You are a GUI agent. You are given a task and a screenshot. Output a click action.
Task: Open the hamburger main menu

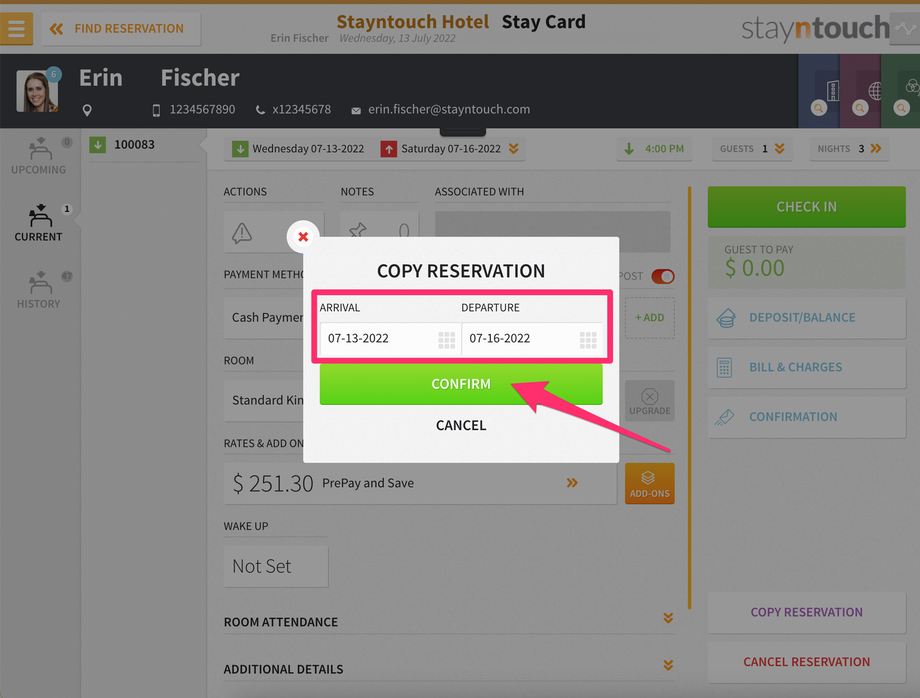pos(16,28)
